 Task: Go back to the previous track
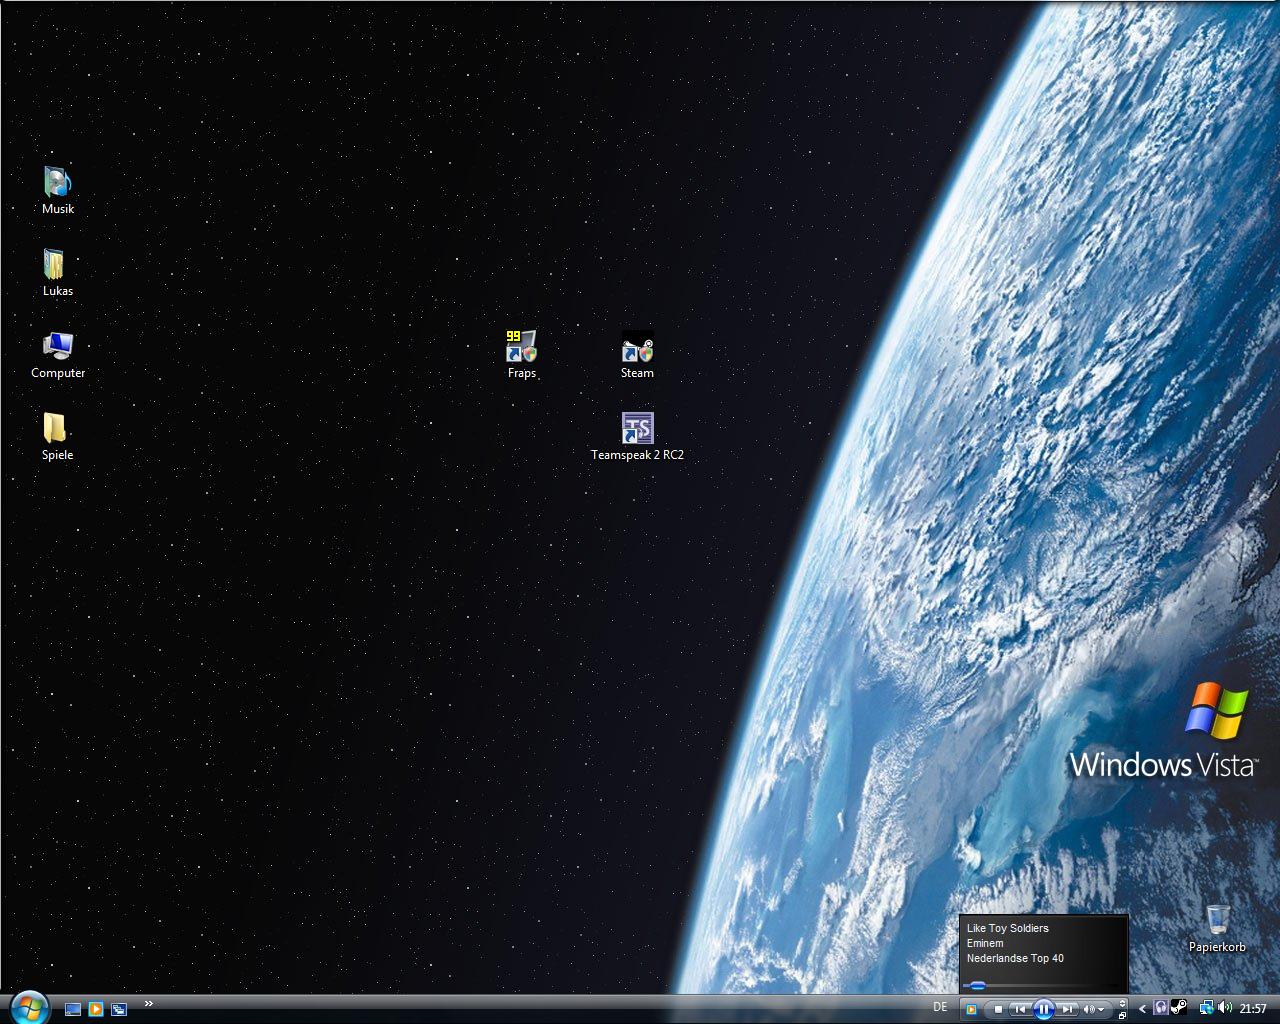pyautogui.click(x=1019, y=1009)
